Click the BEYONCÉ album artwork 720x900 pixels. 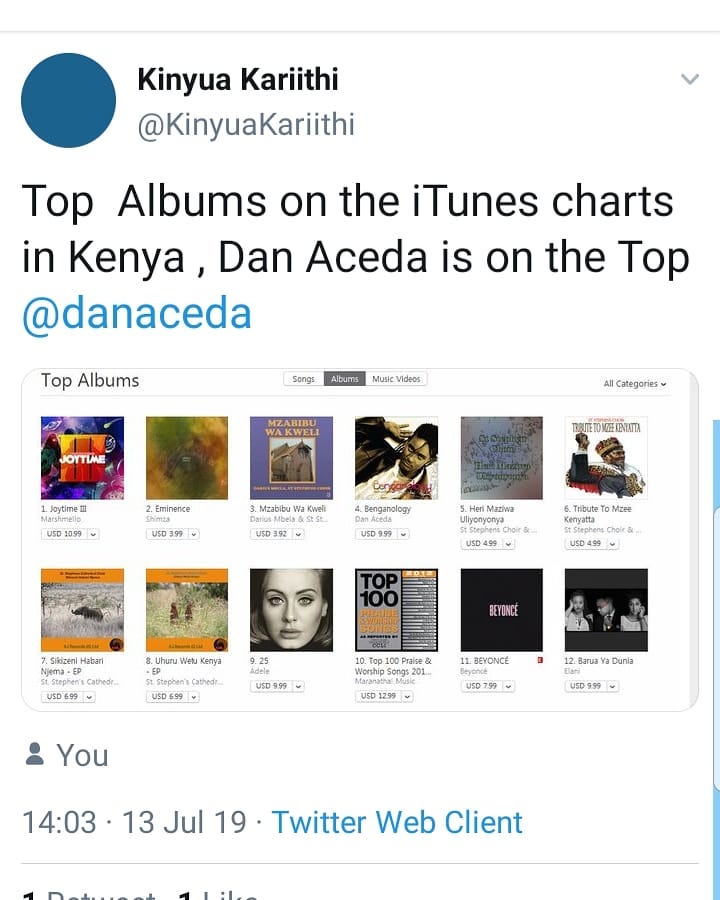click(x=501, y=610)
